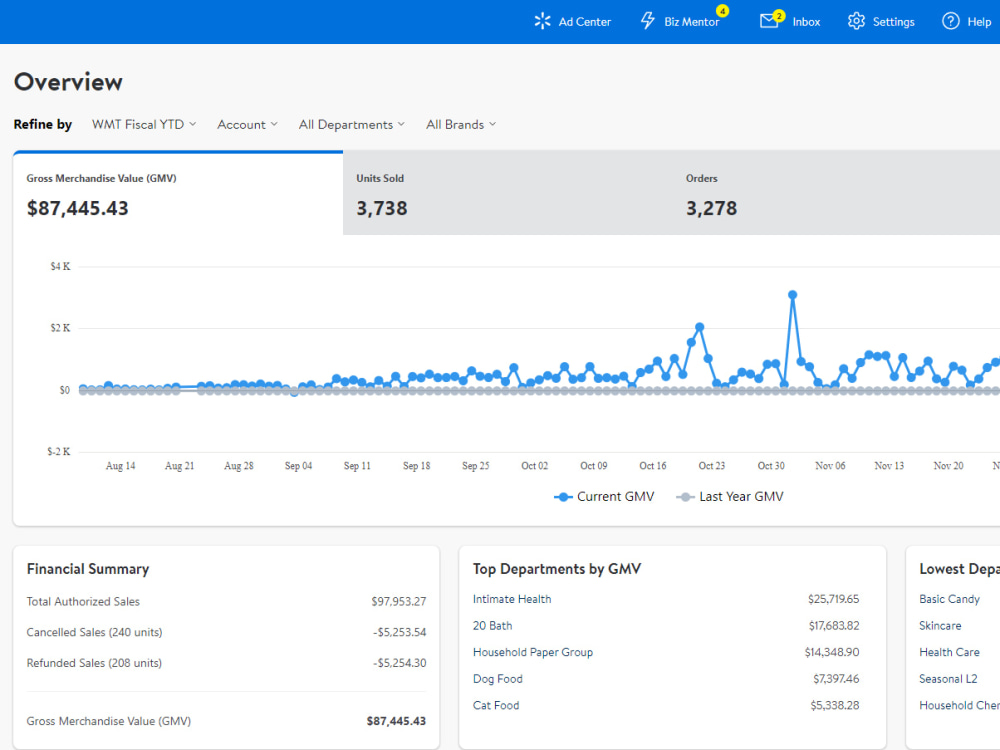The width and height of the screenshot is (1000, 750).
Task: Click the $14,348.90 value
Action: pyautogui.click(x=832, y=652)
